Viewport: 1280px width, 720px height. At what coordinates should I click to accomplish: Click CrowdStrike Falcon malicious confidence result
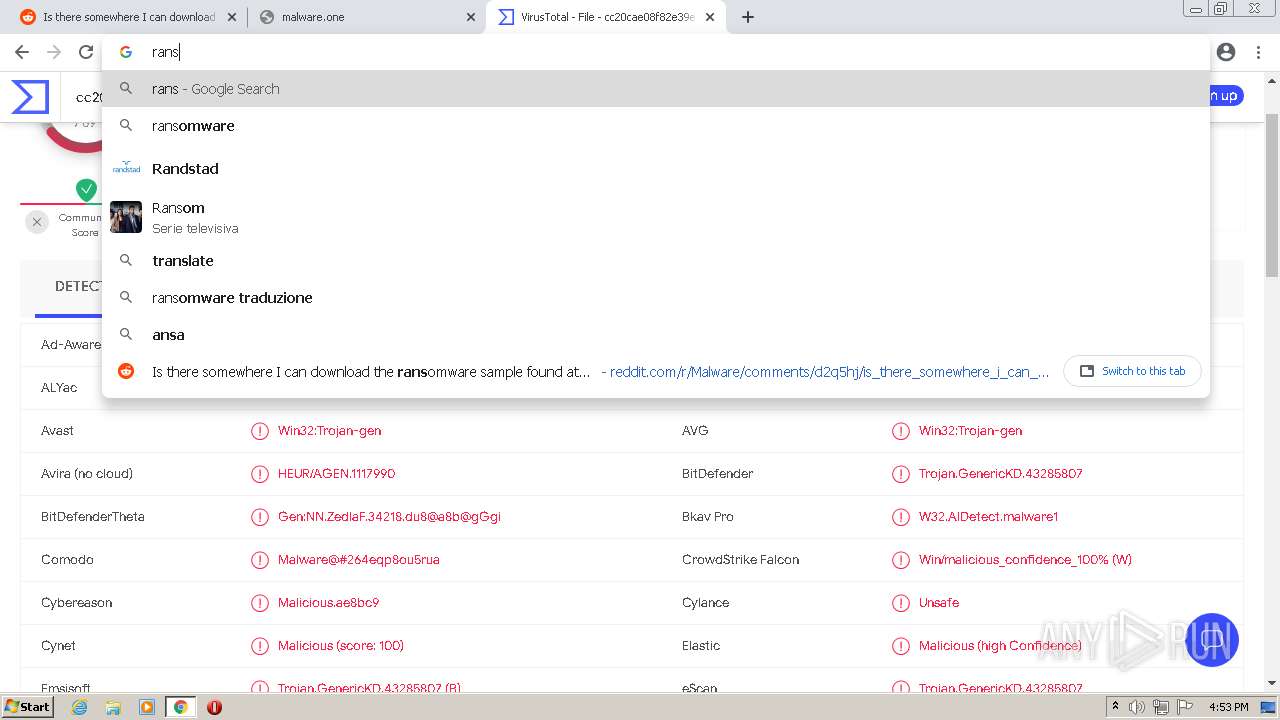click(x=1025, y=560)
